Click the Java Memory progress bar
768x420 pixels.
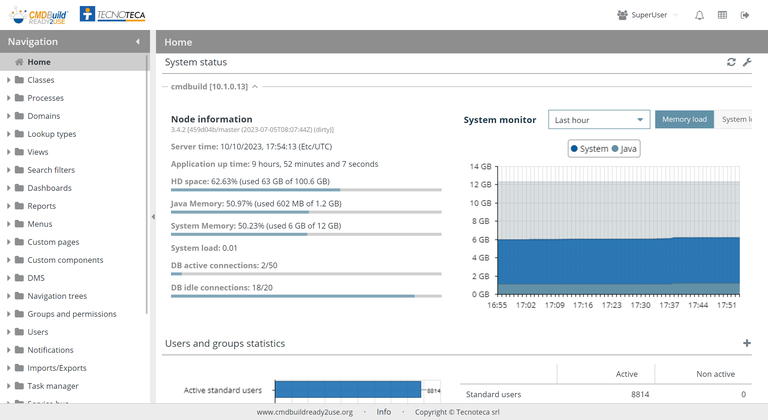coord(306,212)
